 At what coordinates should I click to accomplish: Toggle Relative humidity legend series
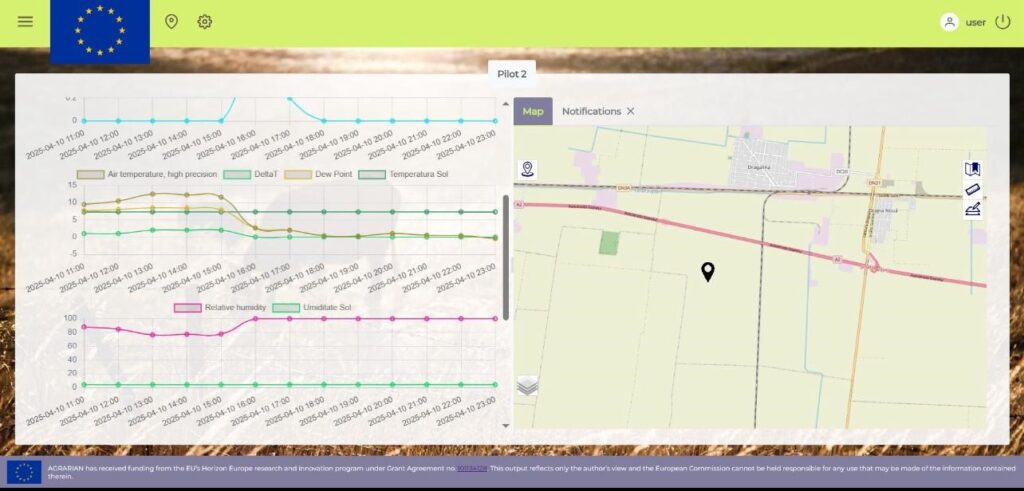coord(218,307)
